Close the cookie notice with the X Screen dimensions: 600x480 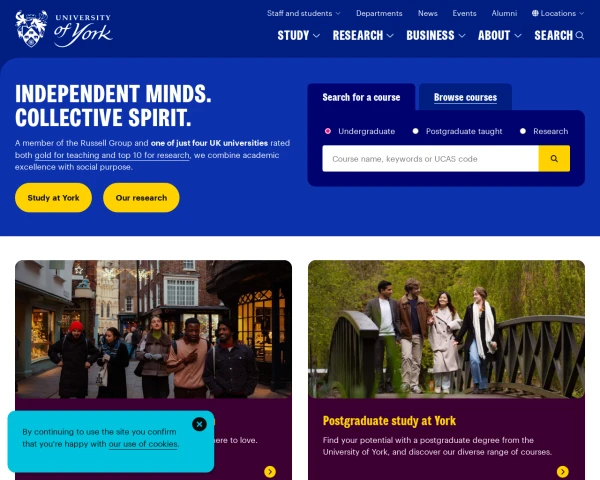[x=199, y=424]
